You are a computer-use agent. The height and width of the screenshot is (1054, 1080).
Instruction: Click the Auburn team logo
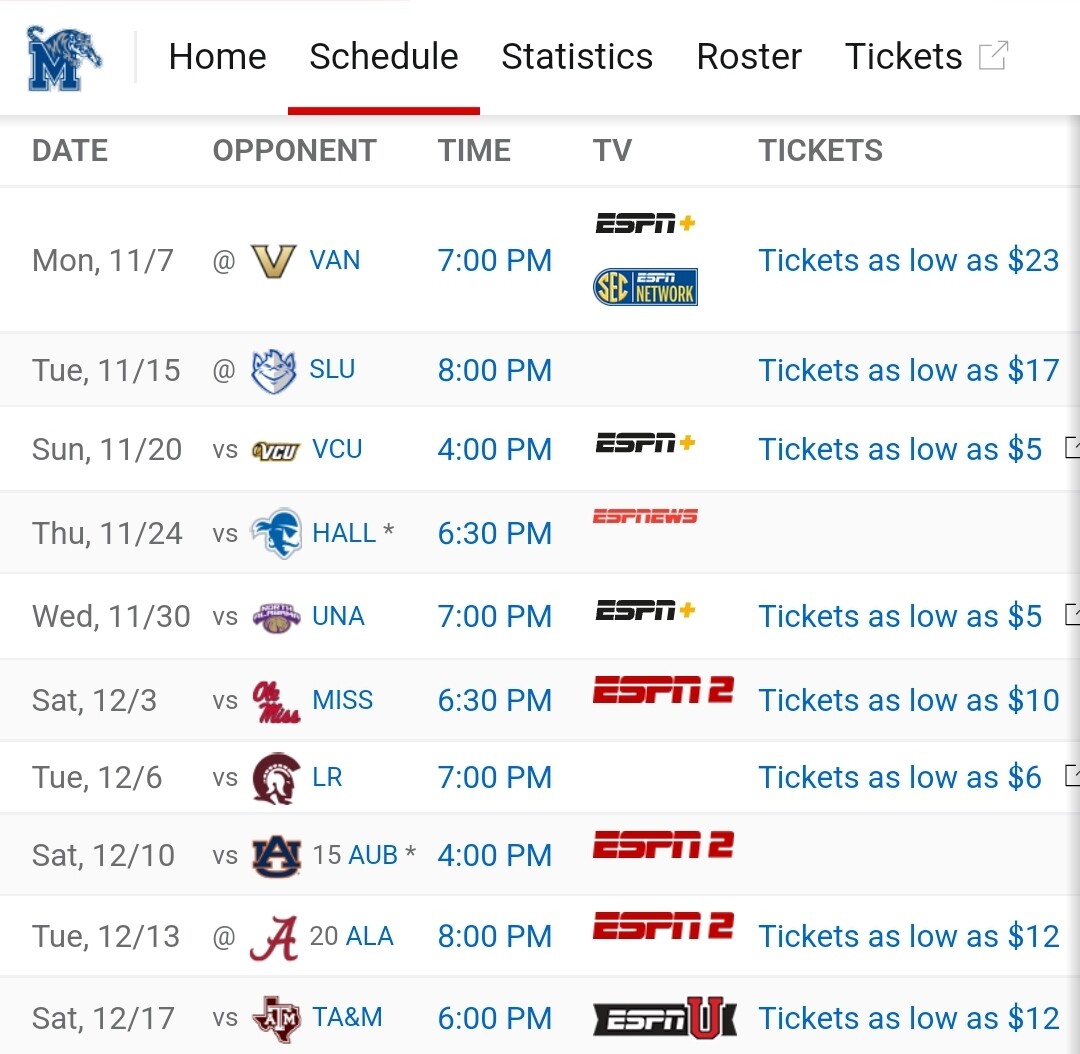click(x=276, y=856)
